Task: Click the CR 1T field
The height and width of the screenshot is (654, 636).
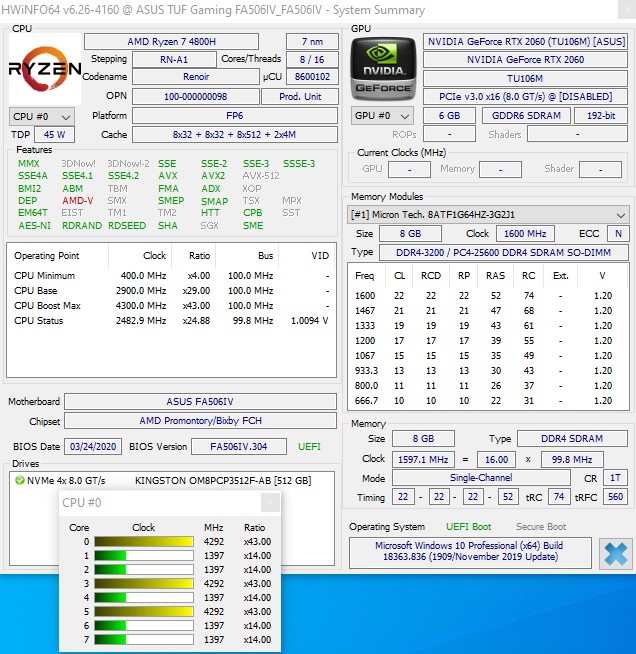Action: pyautogui.click(x=615, y=478)
